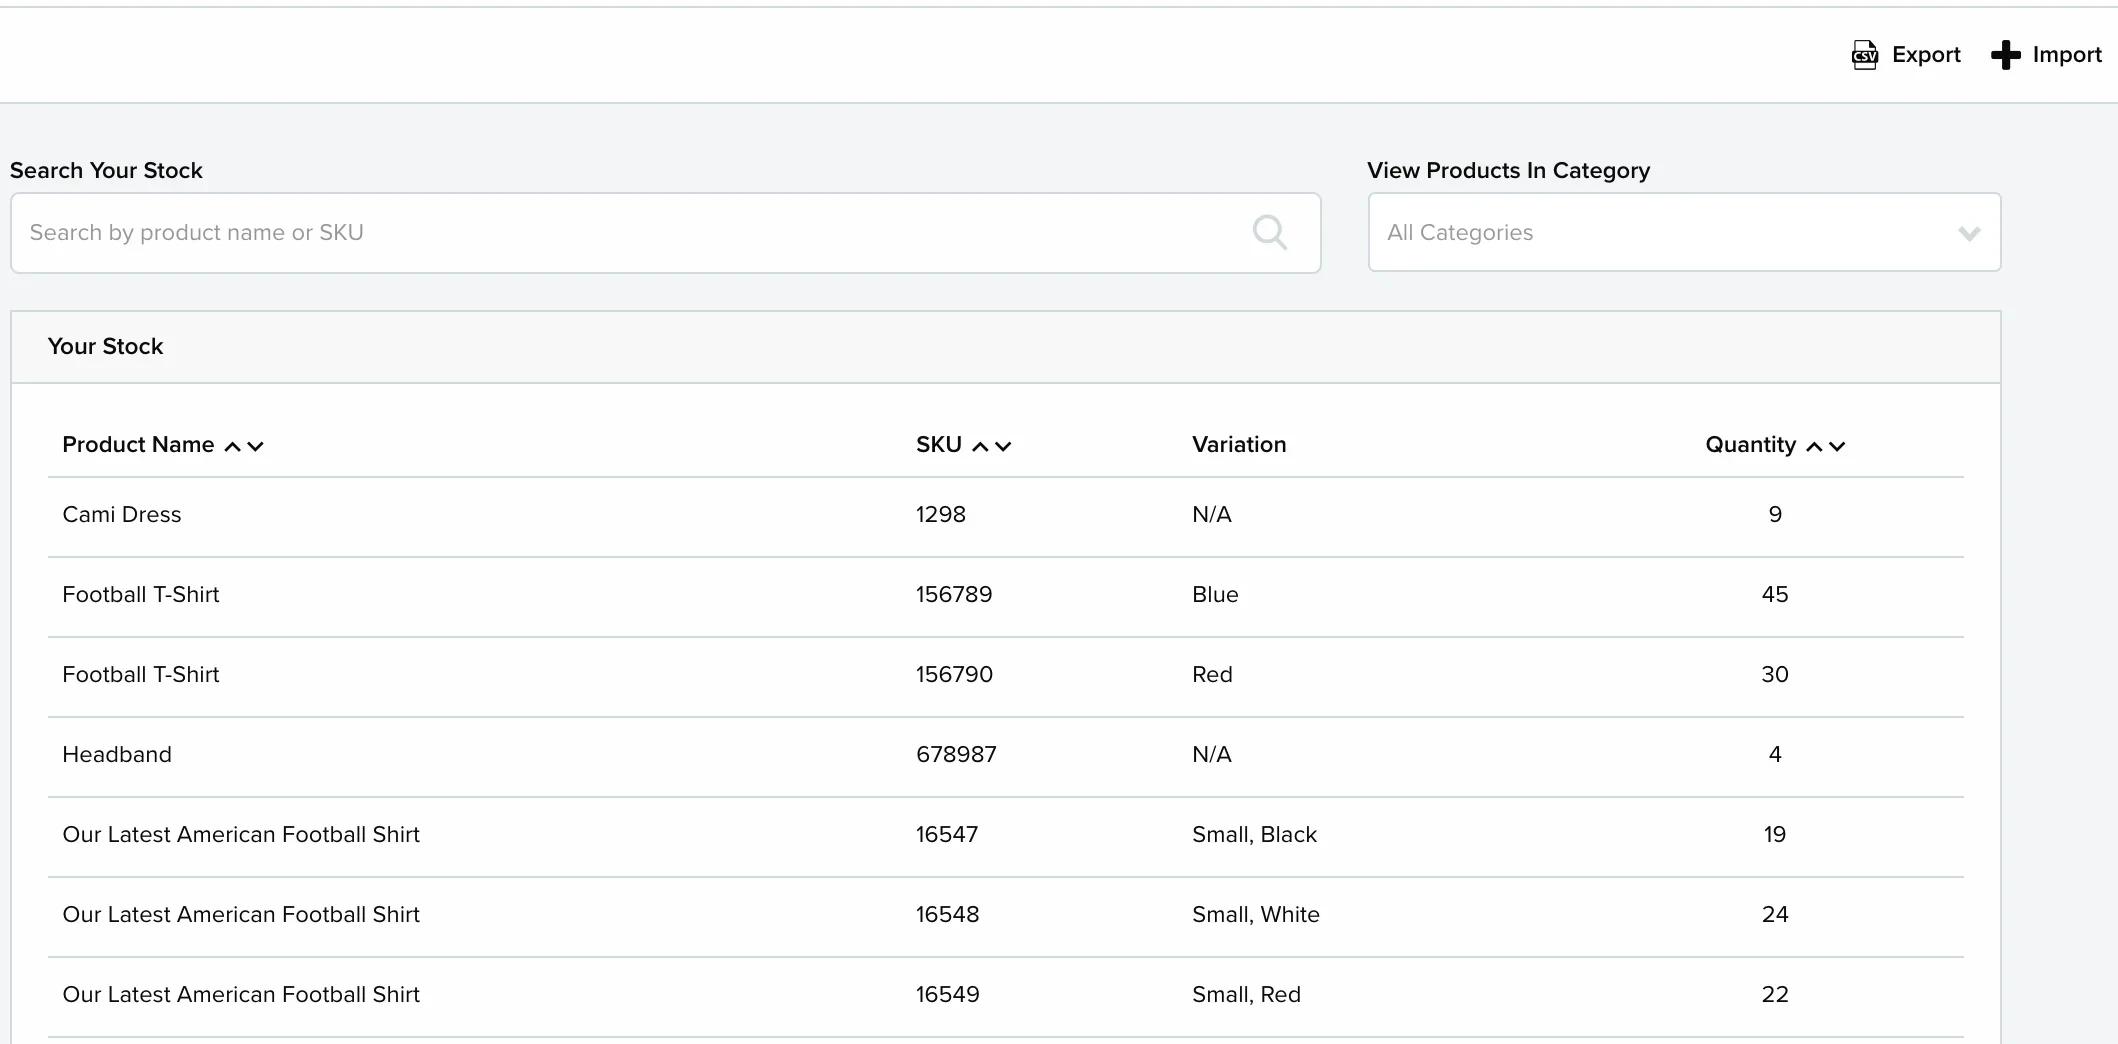Click the Product Name column header
Image resolution: width=2118 pixels, height=1044 pixels.
click(x=138, y=445)
